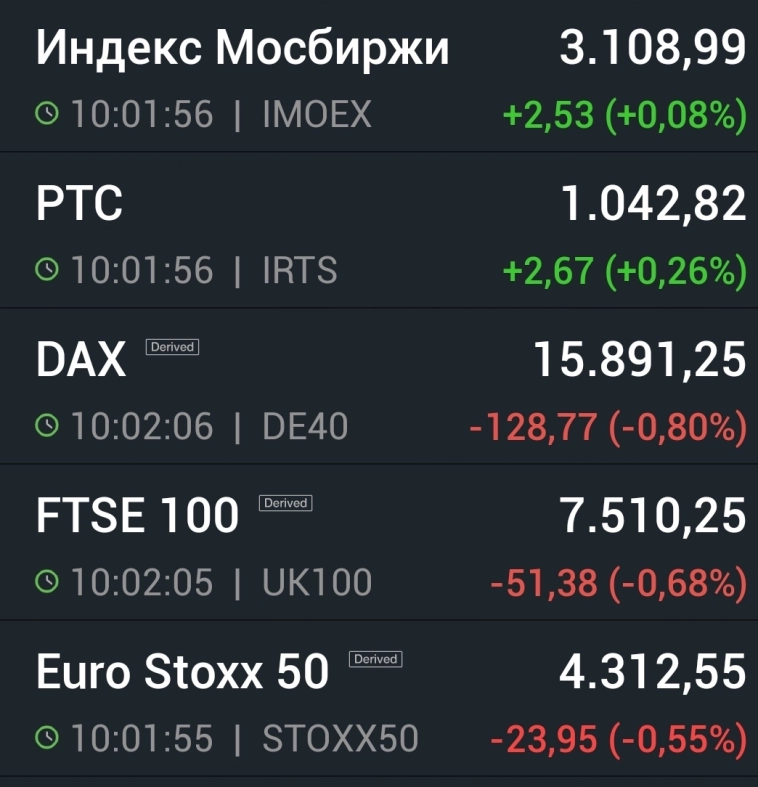The width and height of the screenshot is (758, 787).
Task: Click the Derived badge next to DAX
Action: [x=172, y=347]
